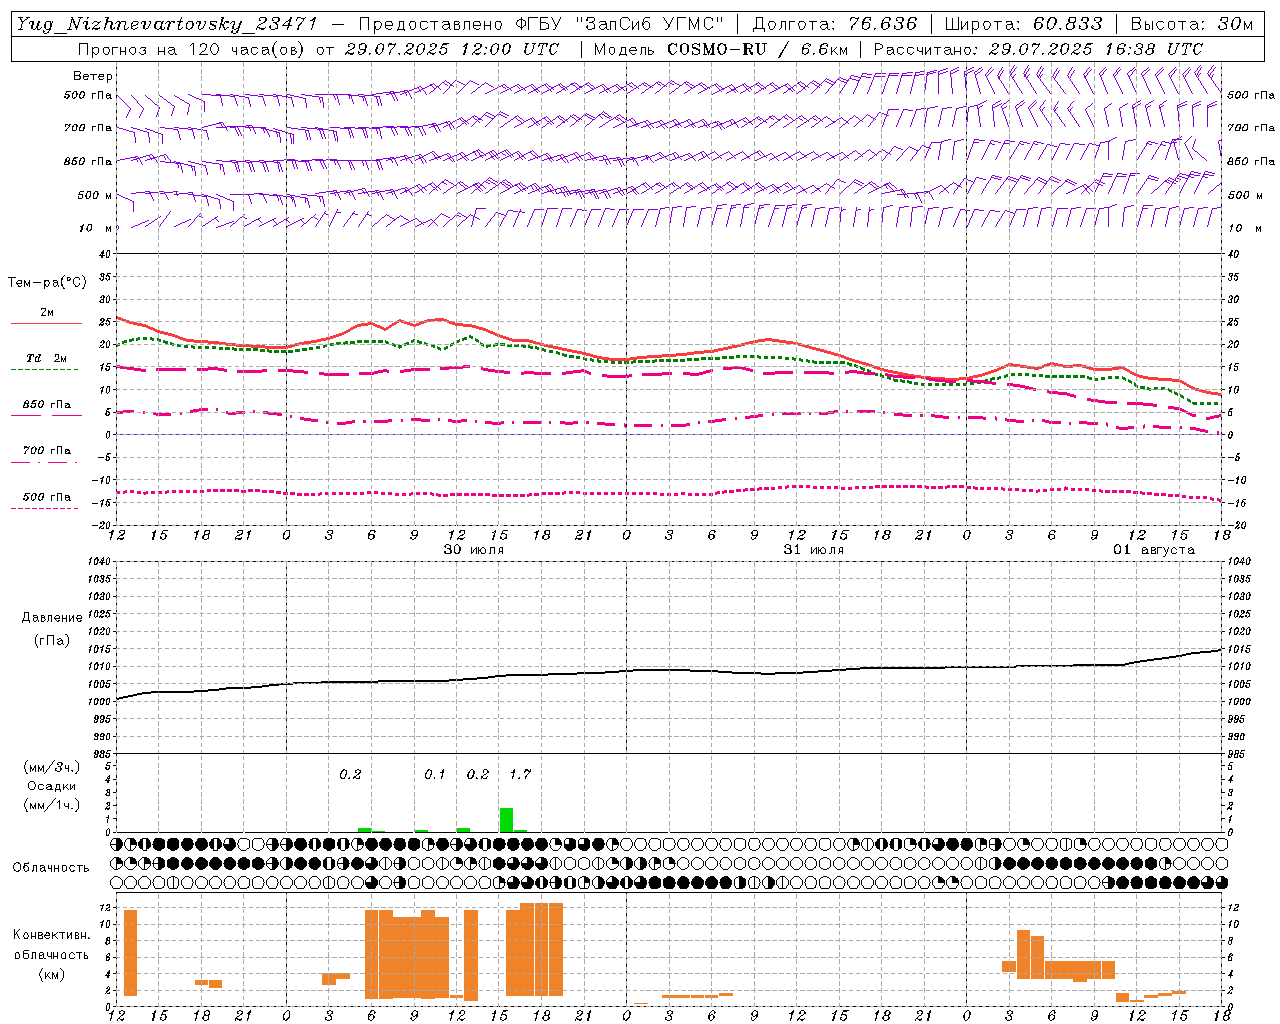Click the Td 2м legend entry
The image size is (1280, 1024).
46,358
